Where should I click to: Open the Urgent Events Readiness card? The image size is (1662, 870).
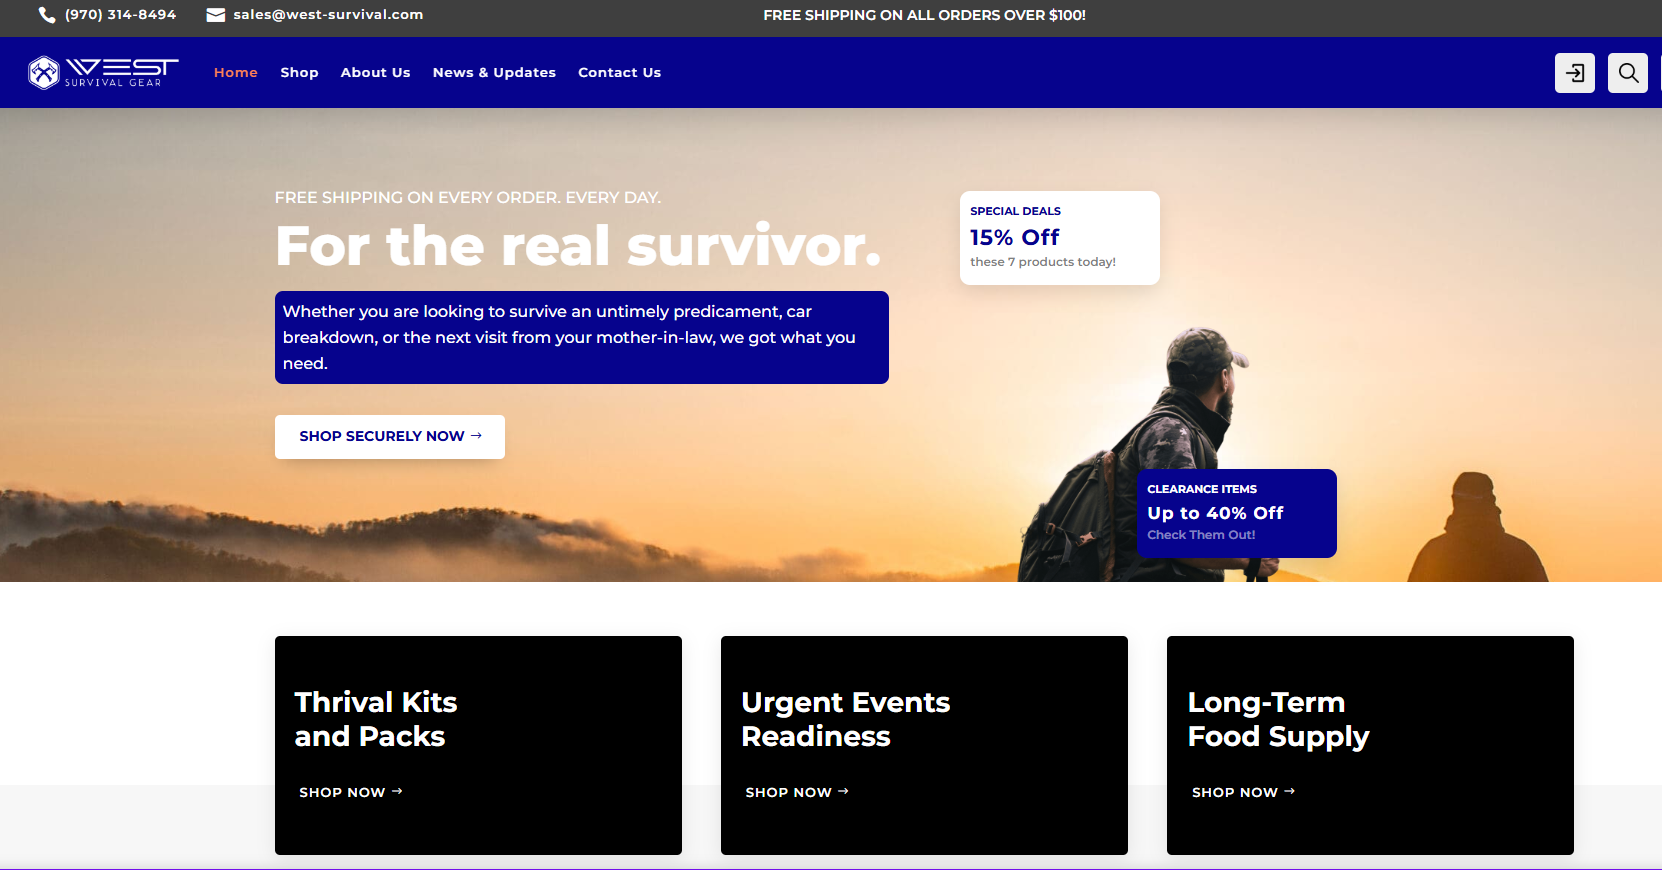(924, 745)
